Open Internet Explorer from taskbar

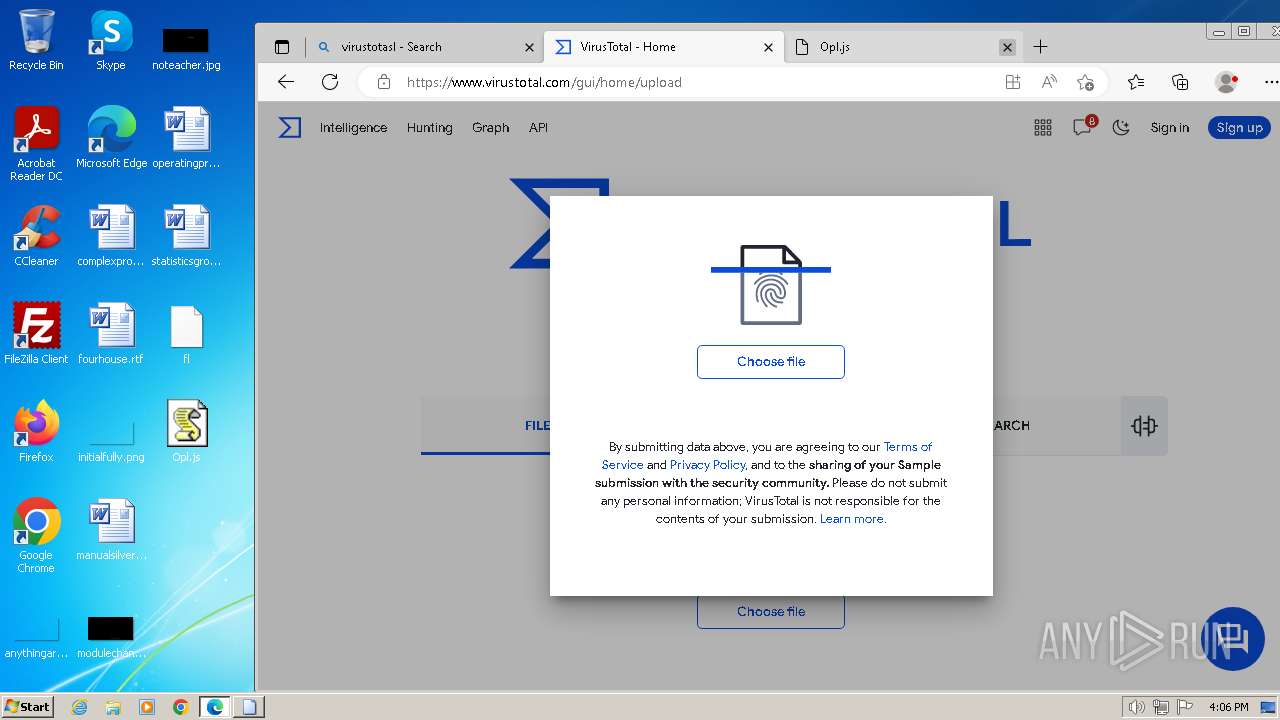point(80,707)
